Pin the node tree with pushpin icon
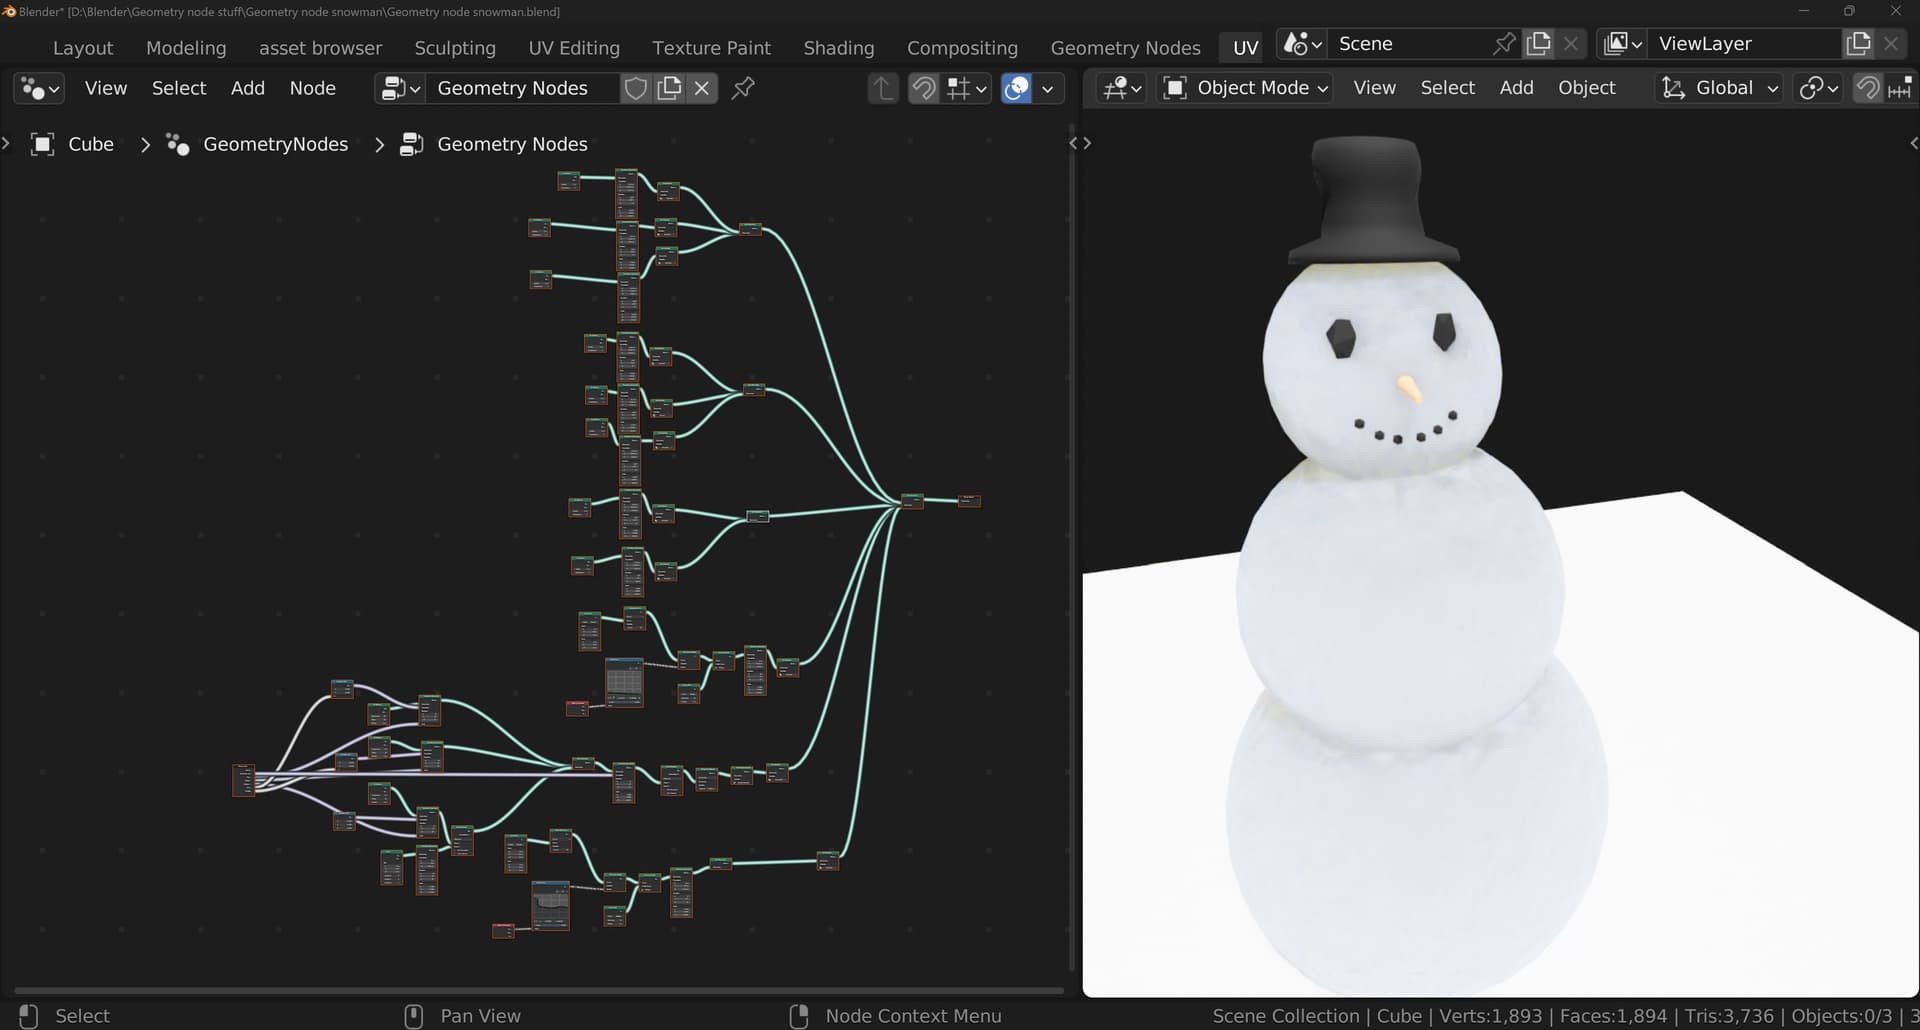 pyautogui.click(x=743, y=88)
